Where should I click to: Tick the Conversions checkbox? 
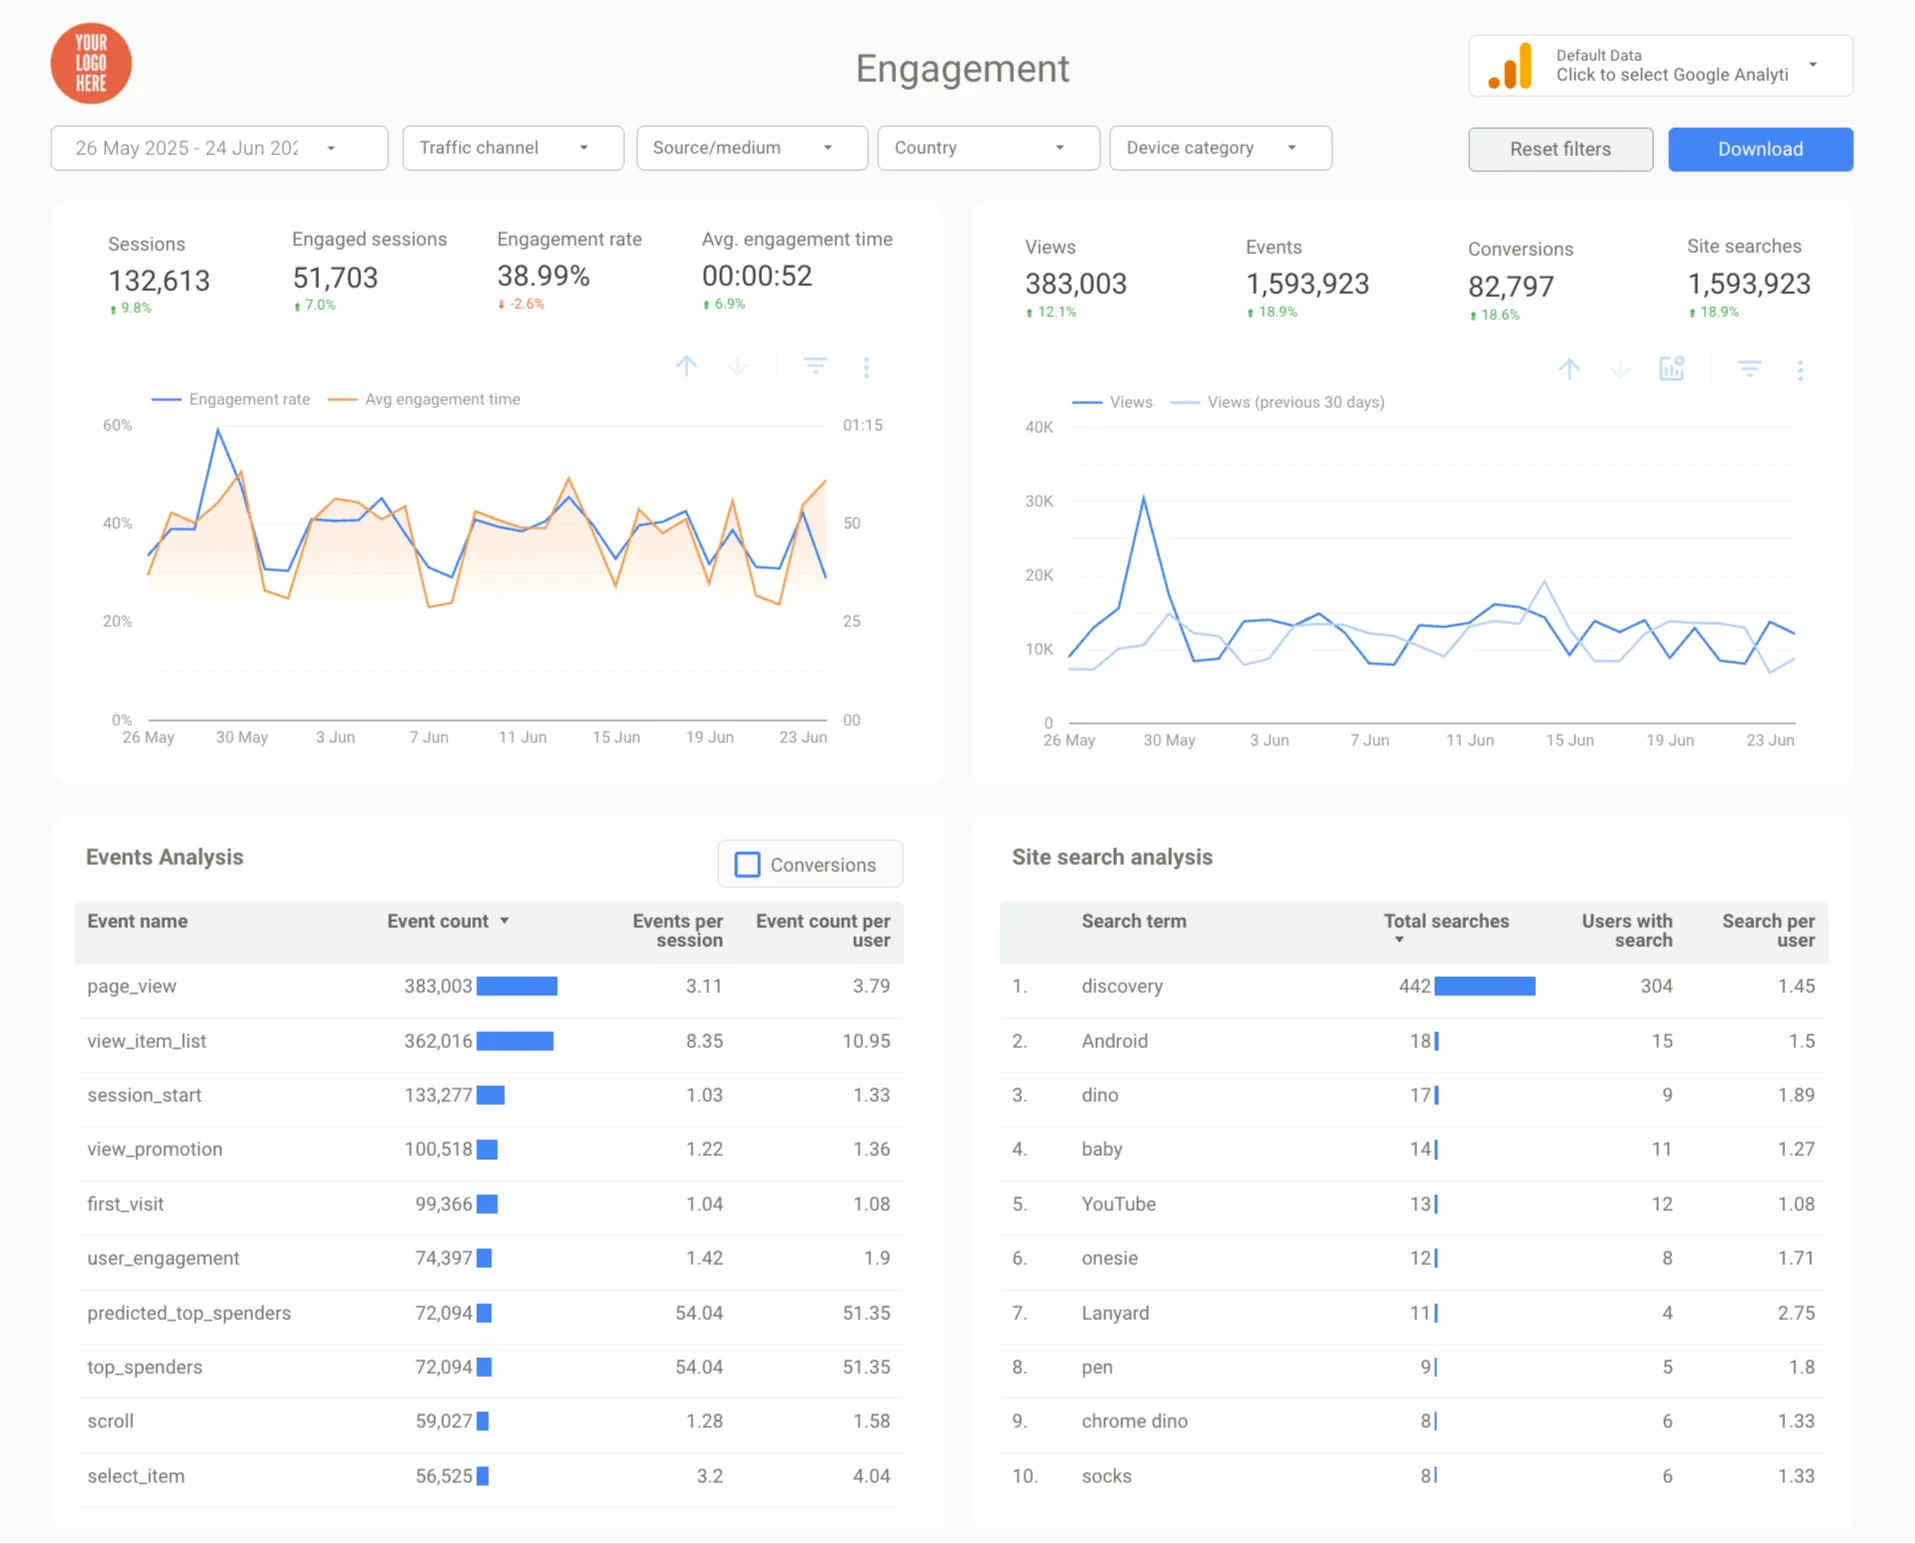(x=747, y=865)
